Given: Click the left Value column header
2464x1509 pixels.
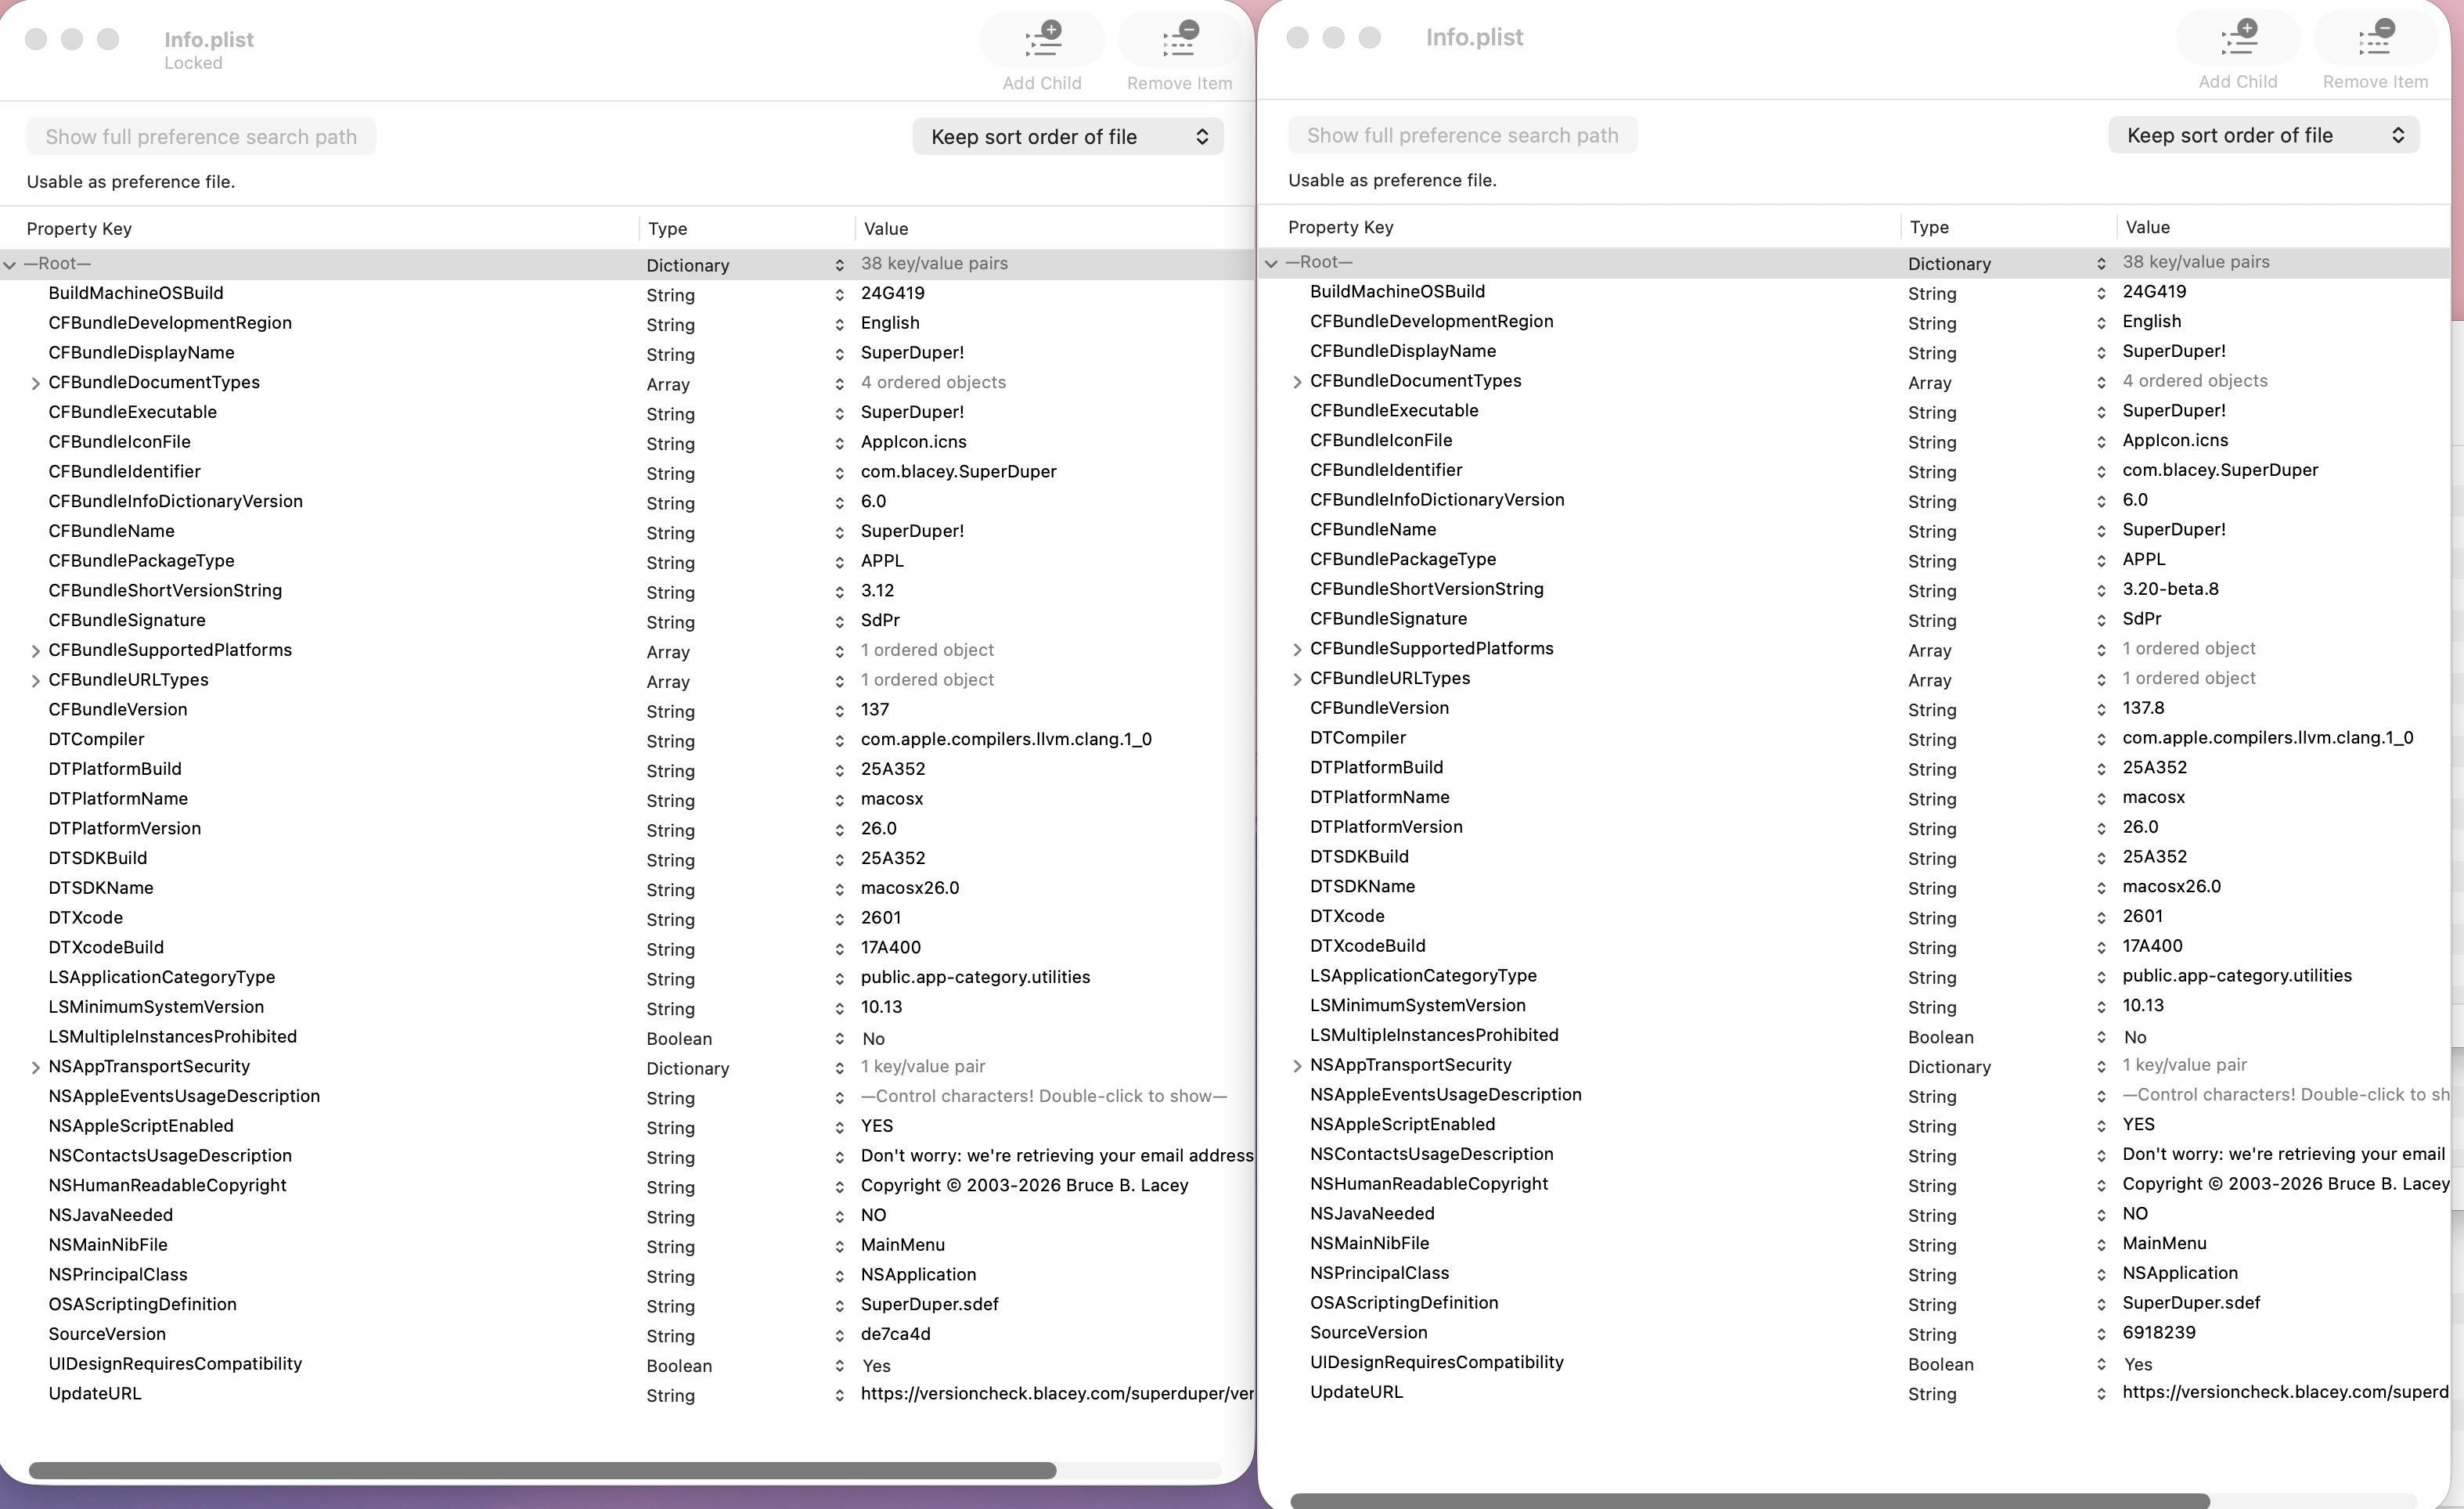Looking at the screenshot, I should pyautogui.click(x=886, y=229).
